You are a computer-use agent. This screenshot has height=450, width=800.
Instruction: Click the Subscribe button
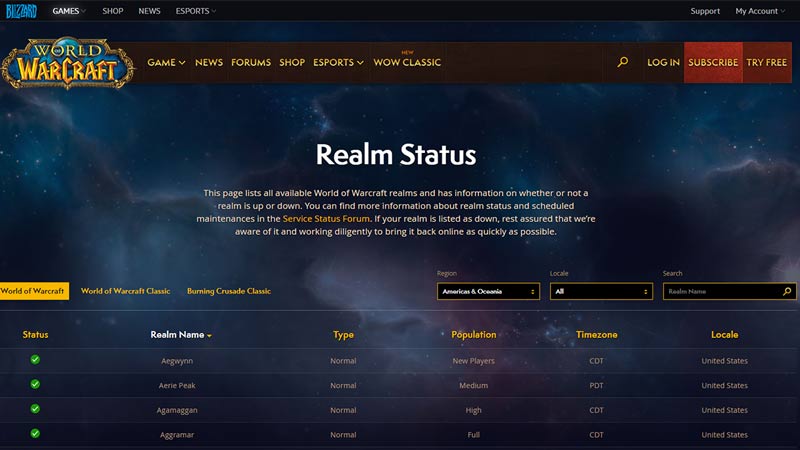pos(713,62)
